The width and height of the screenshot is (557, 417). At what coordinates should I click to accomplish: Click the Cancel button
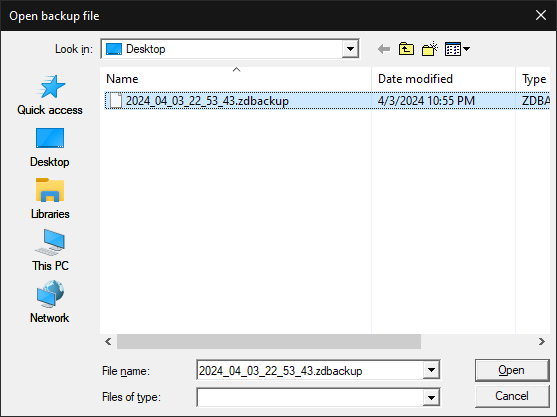pyautogui.click(x=512, y=396)
